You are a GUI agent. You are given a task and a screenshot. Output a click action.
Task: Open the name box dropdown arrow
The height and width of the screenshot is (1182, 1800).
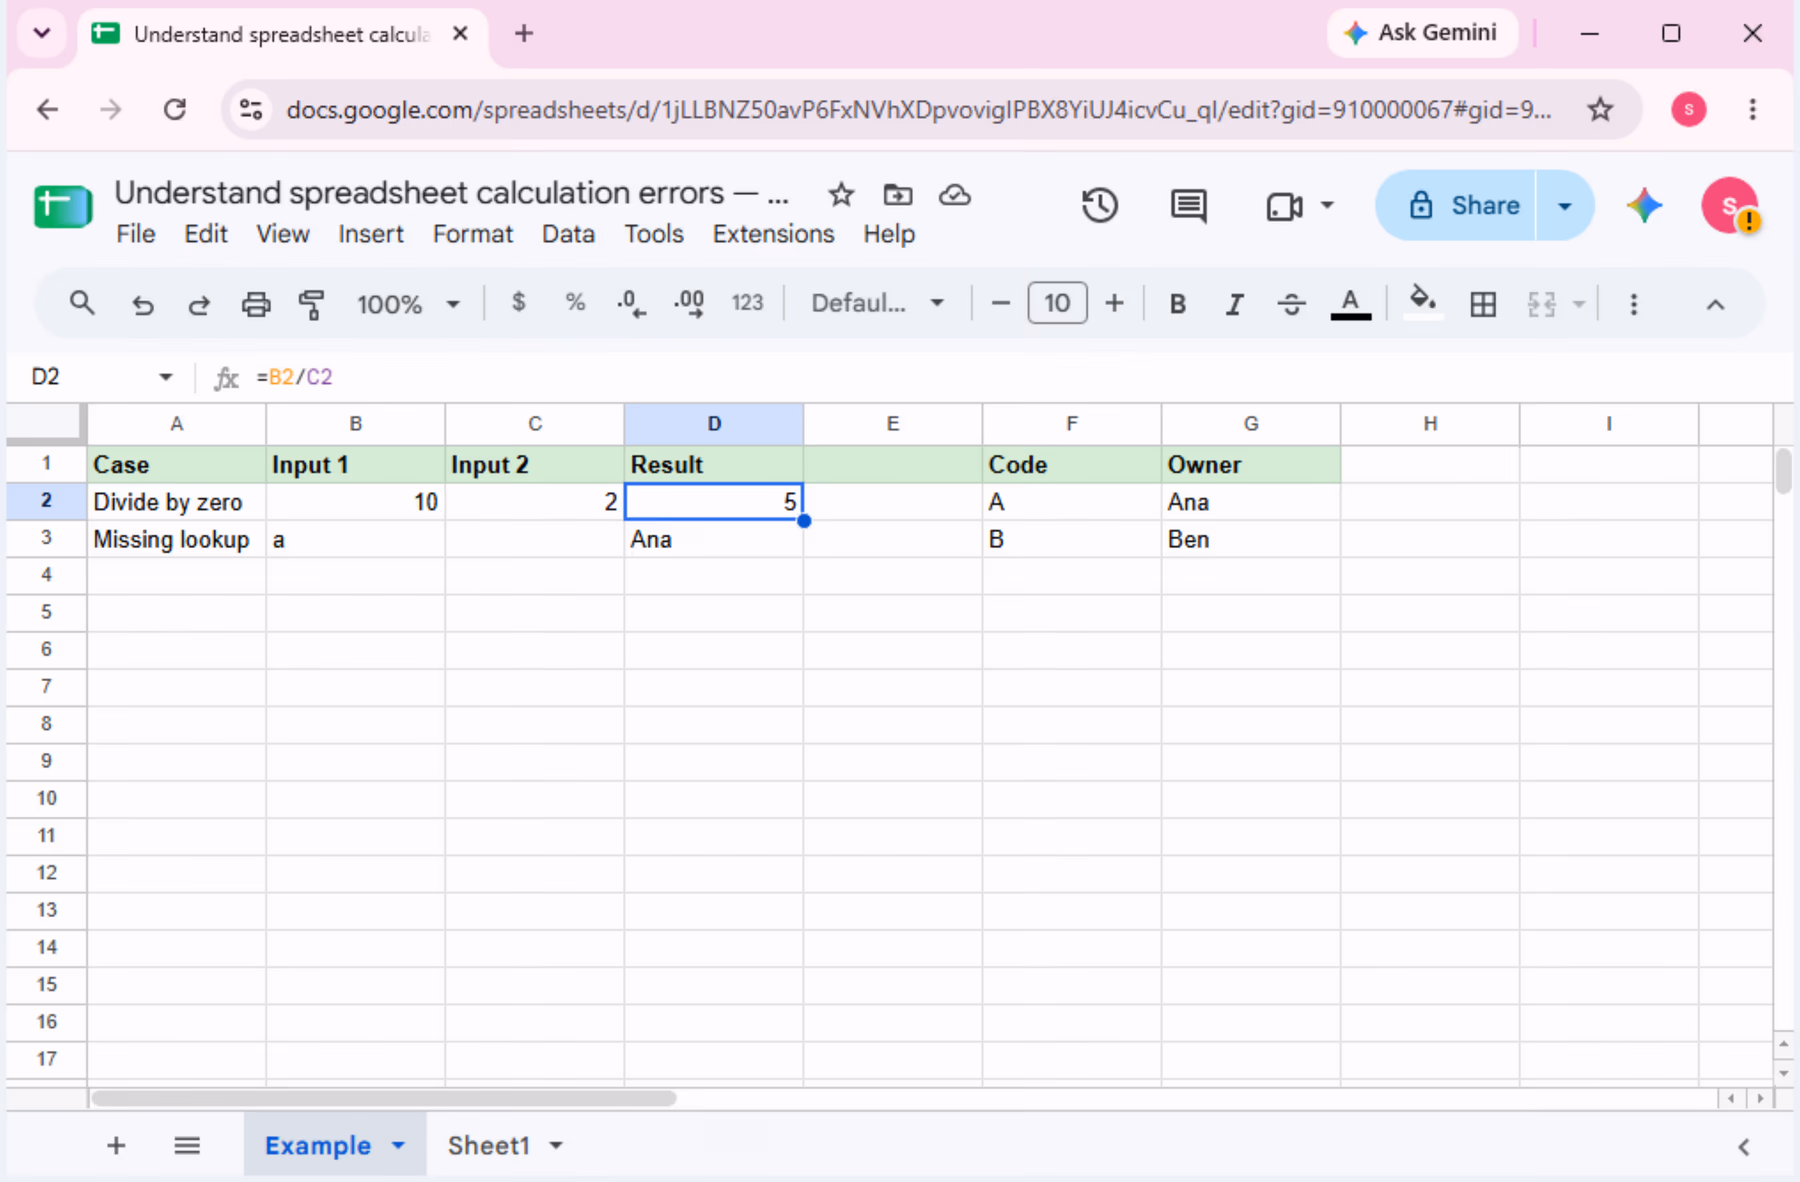[165, 377]
